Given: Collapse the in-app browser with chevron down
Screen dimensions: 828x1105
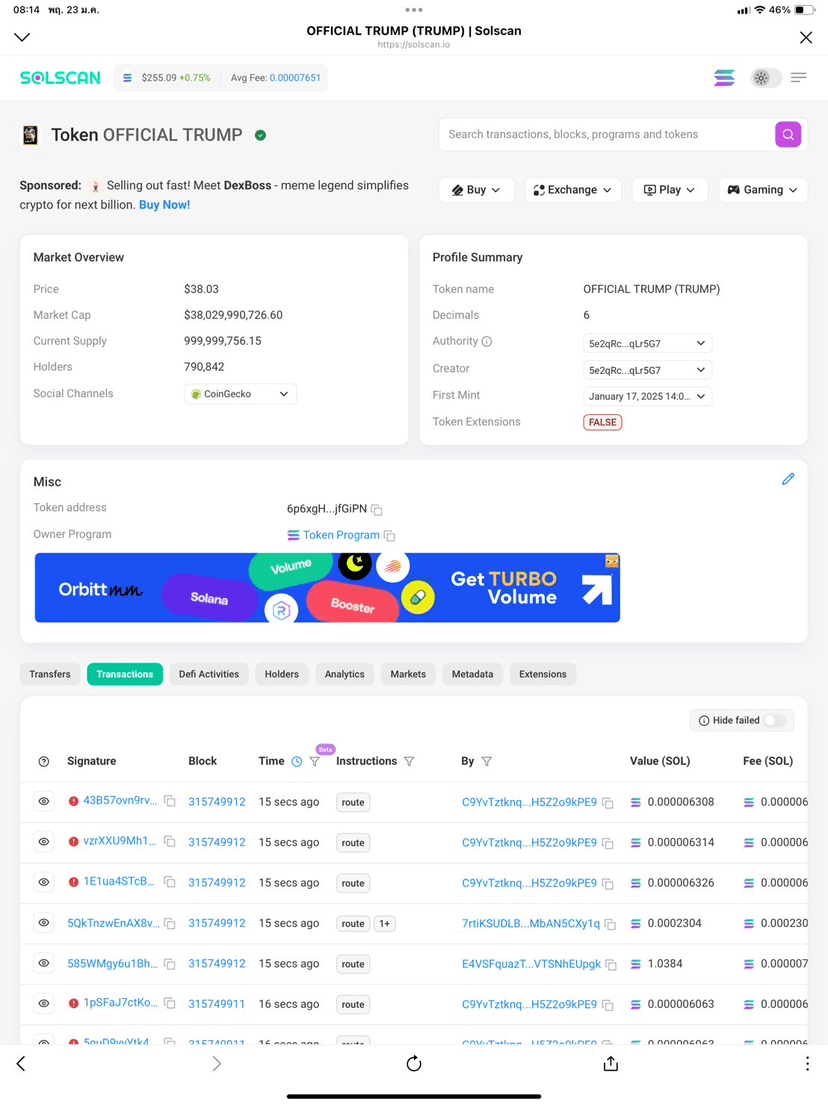Looking at the screenshot, I should click(x=22, y=37).
